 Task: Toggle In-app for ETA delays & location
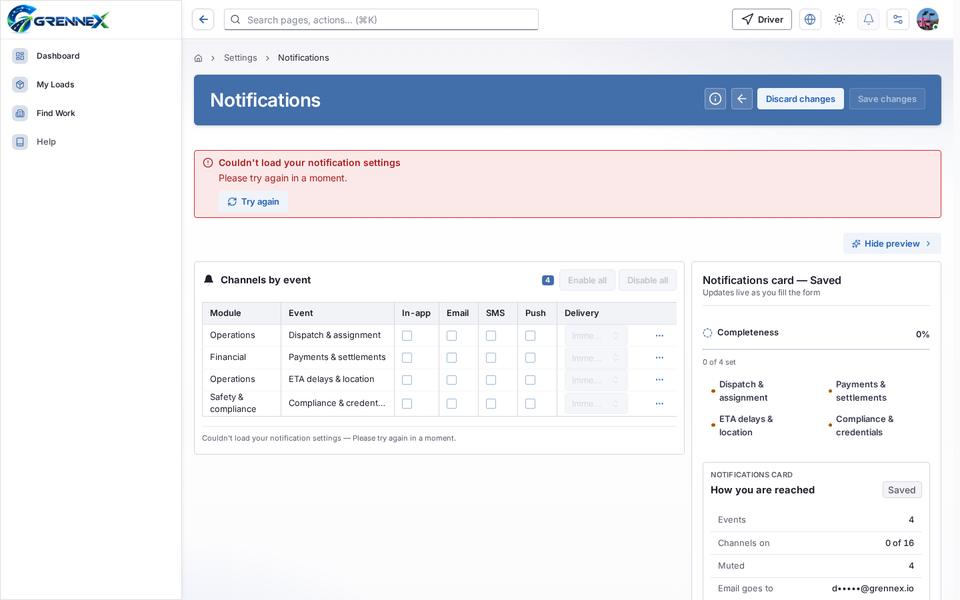tap(407, 380)
